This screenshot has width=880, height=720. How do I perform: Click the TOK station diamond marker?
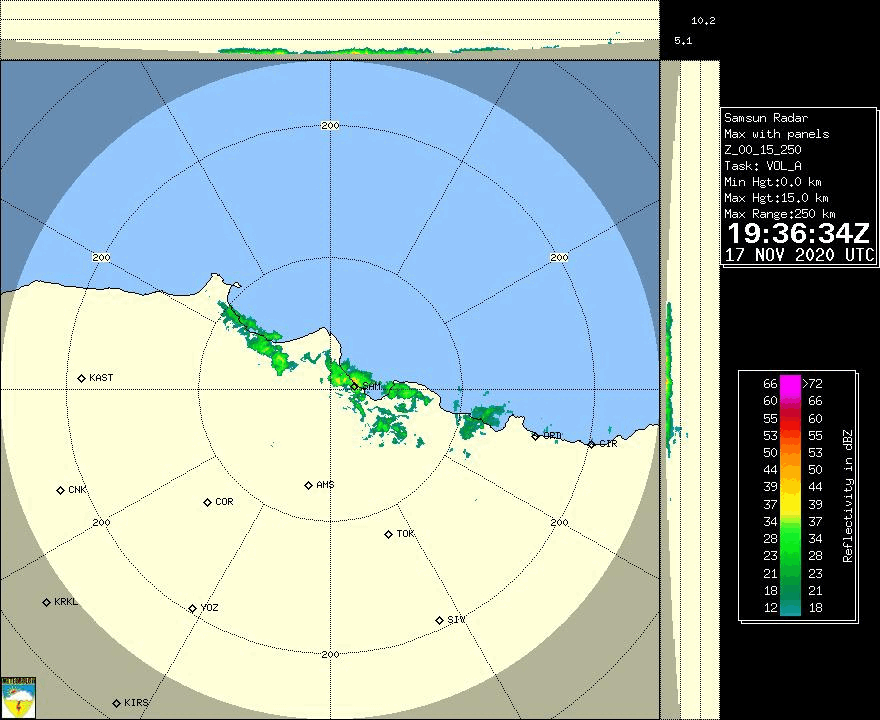tap(388, 534)
